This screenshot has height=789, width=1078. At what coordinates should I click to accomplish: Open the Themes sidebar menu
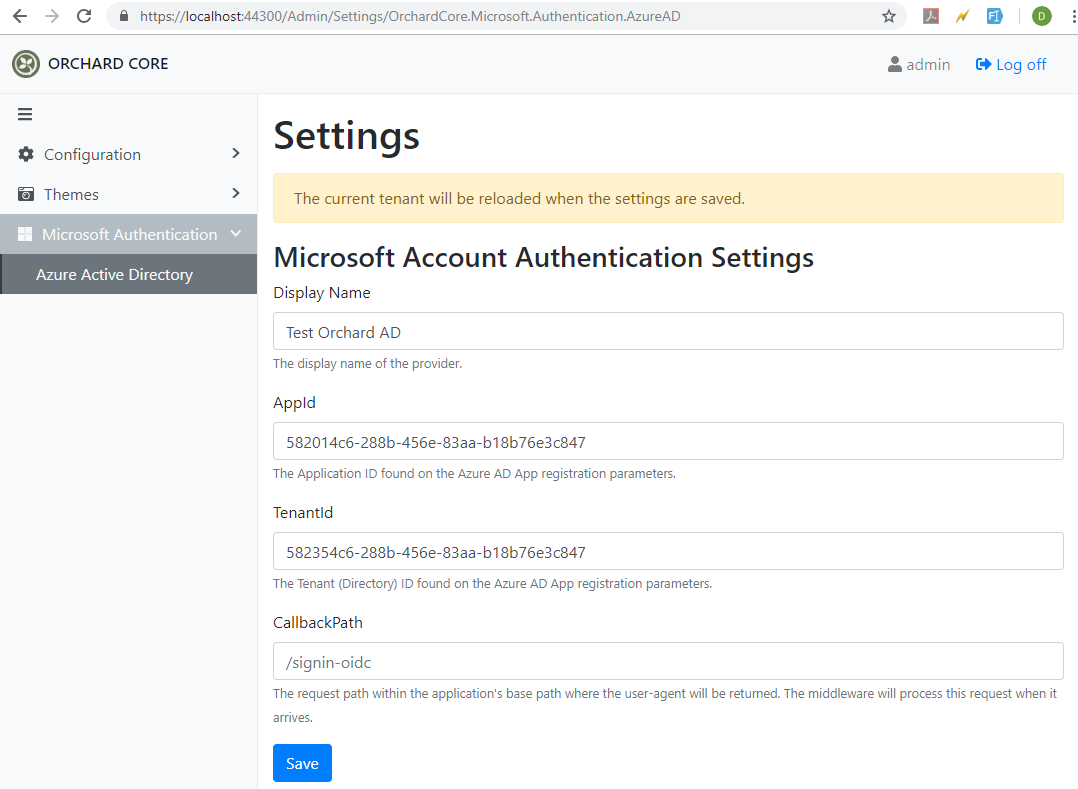129,194
